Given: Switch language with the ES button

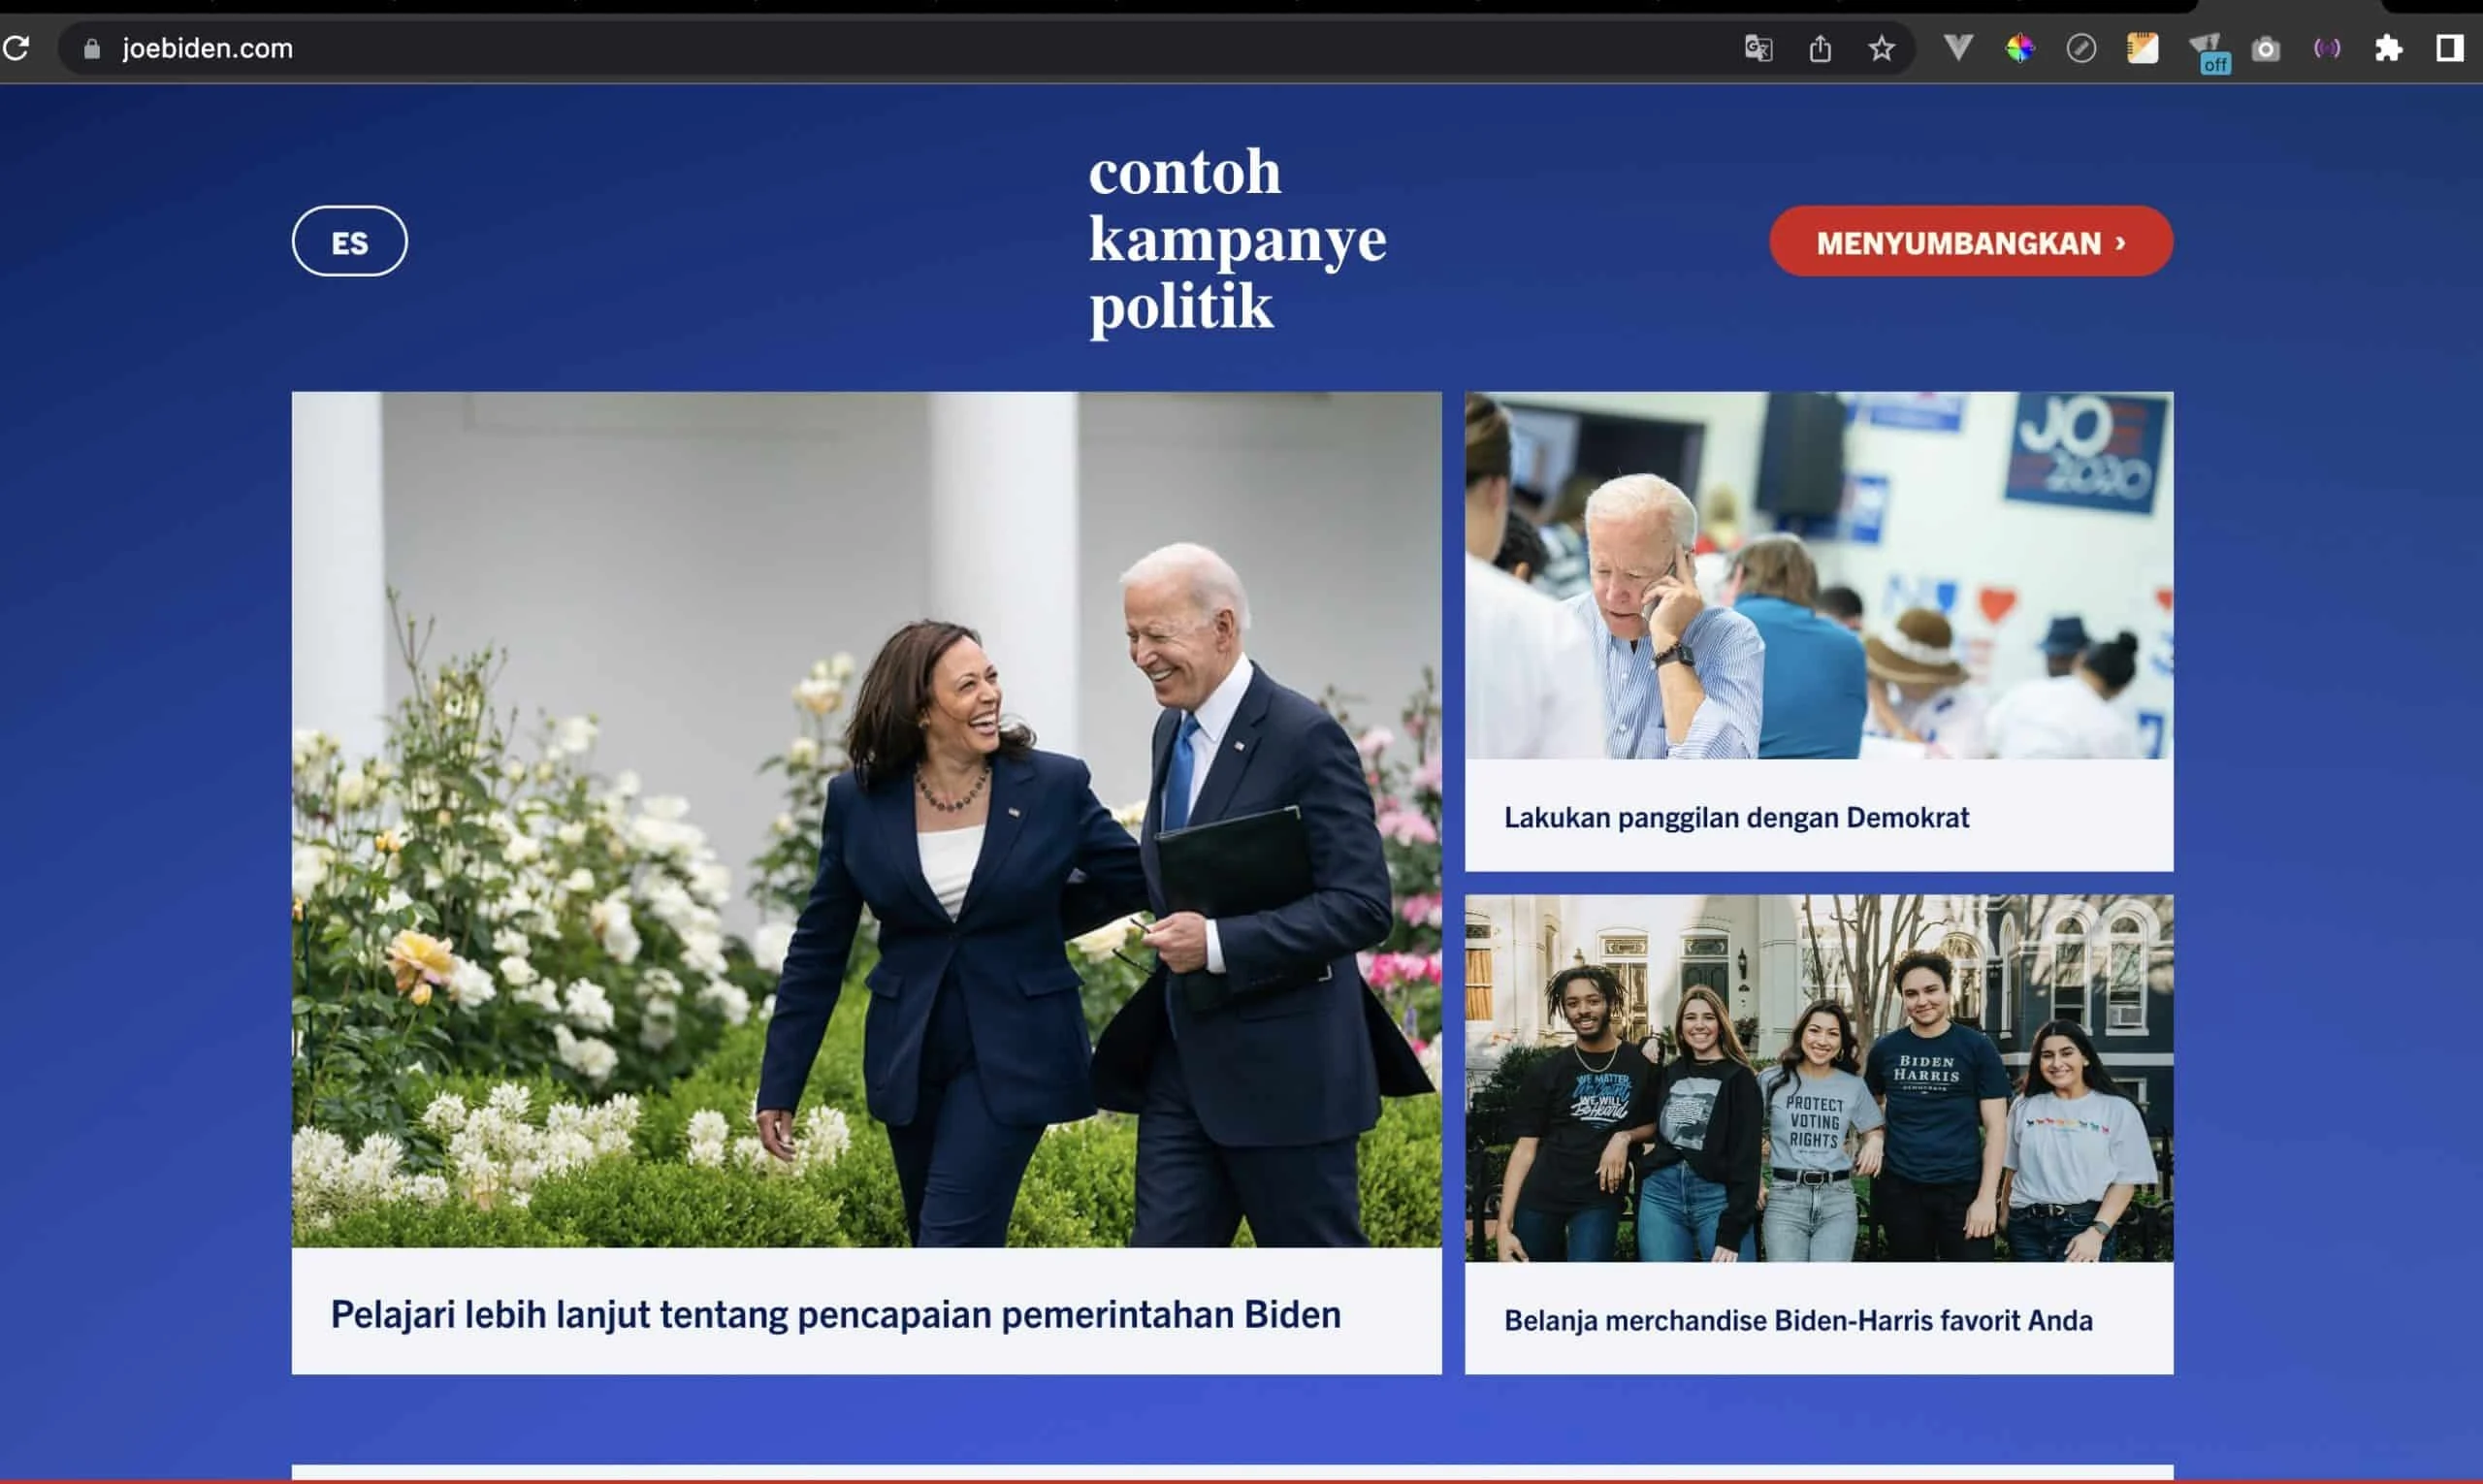Looking at the screenshot, I should click(350, 241).
